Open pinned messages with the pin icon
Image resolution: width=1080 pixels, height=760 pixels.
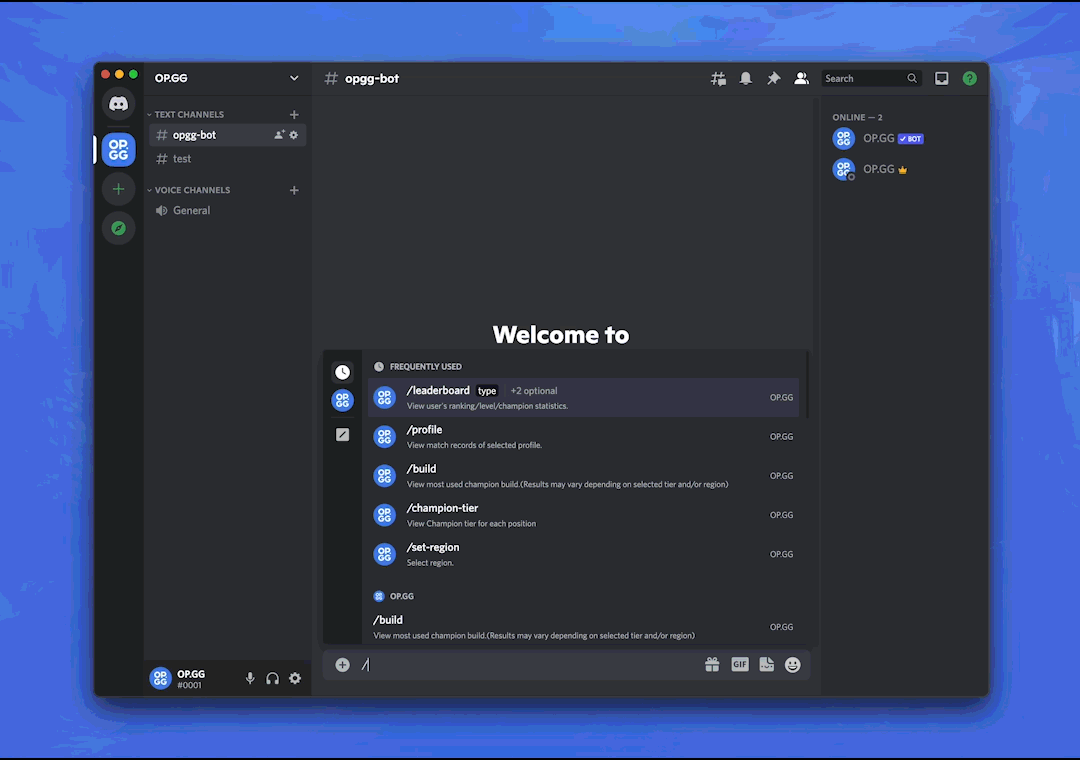click(x=773, y=79)
